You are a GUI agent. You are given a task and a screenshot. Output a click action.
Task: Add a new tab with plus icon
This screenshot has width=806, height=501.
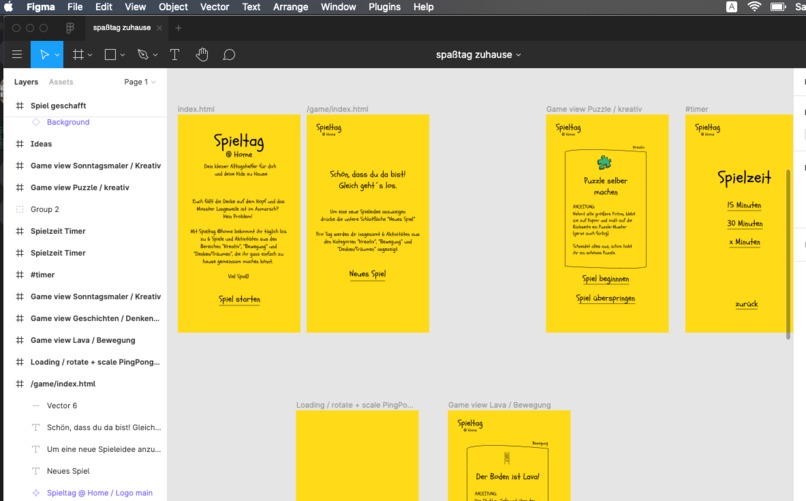pos(178,28)
